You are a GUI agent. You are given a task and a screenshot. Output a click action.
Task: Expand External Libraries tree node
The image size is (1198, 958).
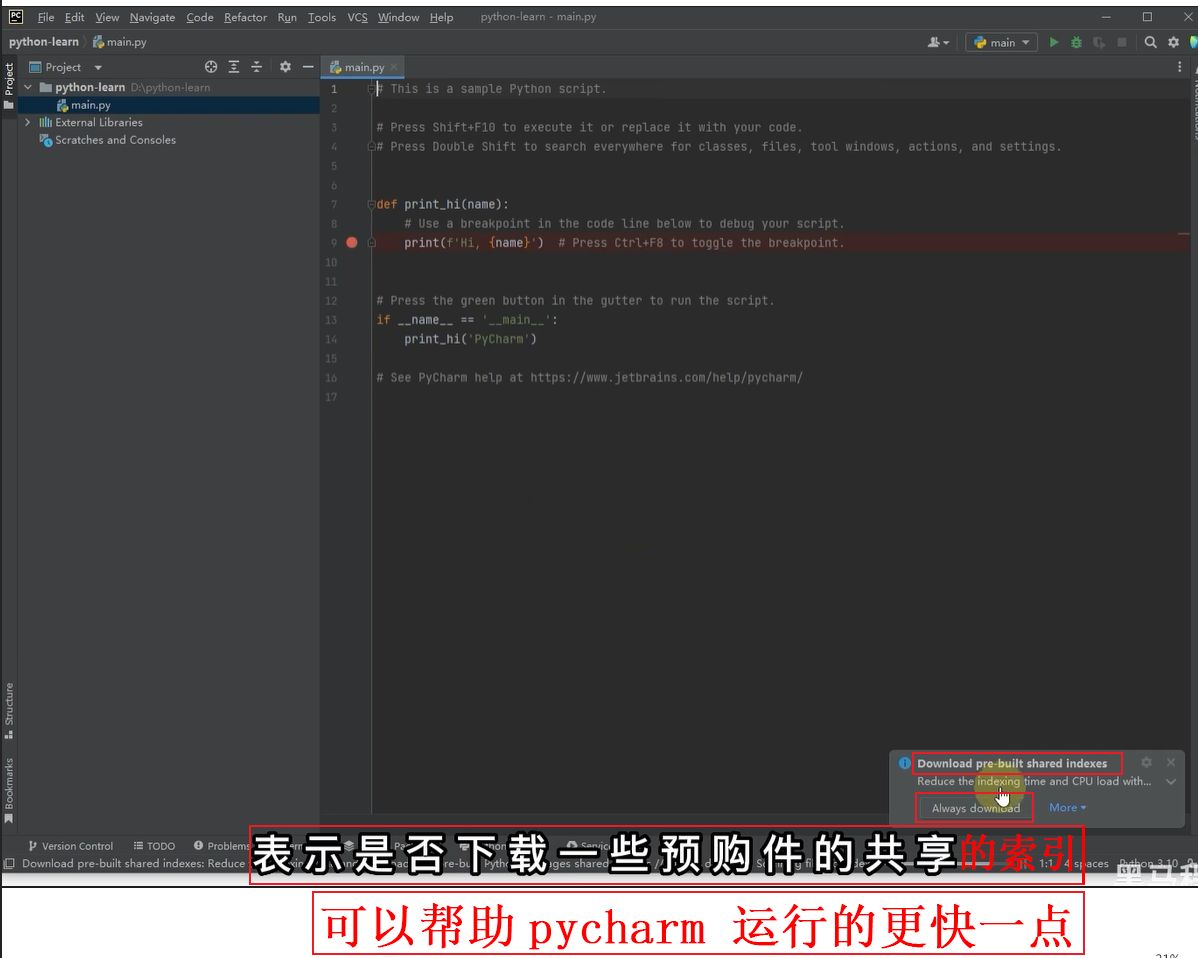[28, 122]
